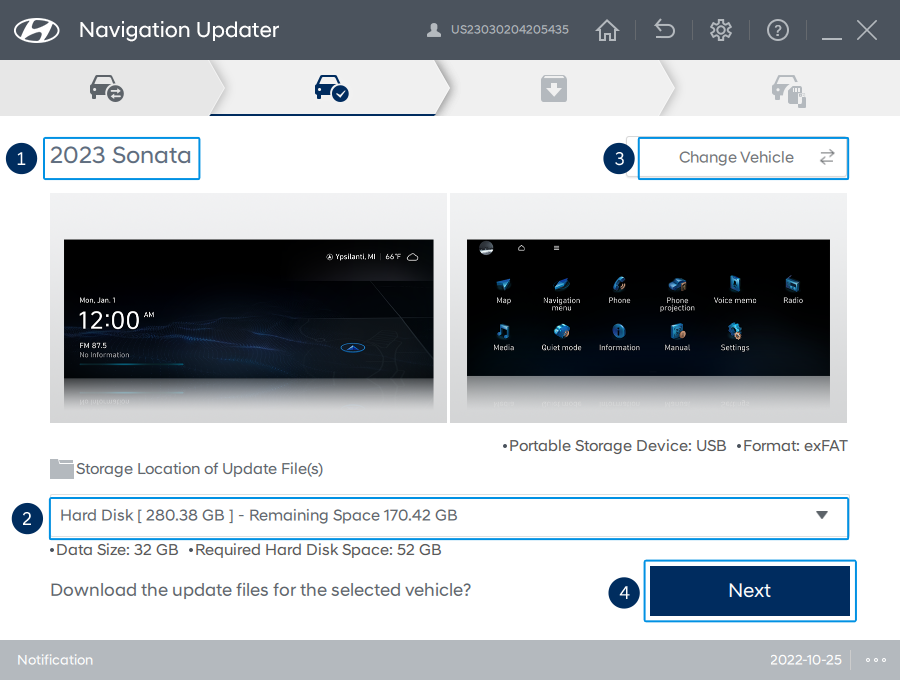The width and height of the screenshot is (900, 680).
Task: Click the swap arrows on Change Vehicle
Action: point(827,157)
